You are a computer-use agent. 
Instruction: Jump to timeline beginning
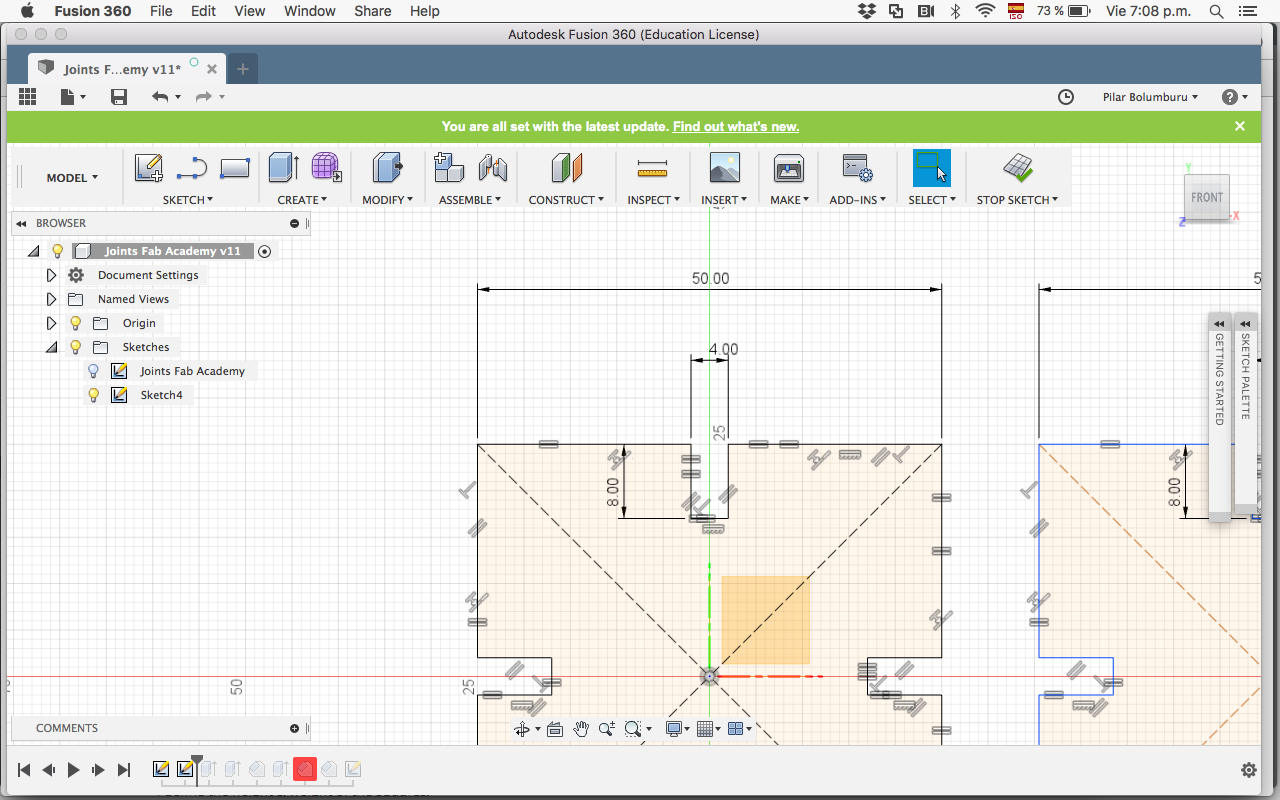pyautogui.click(x=23, y=770)
